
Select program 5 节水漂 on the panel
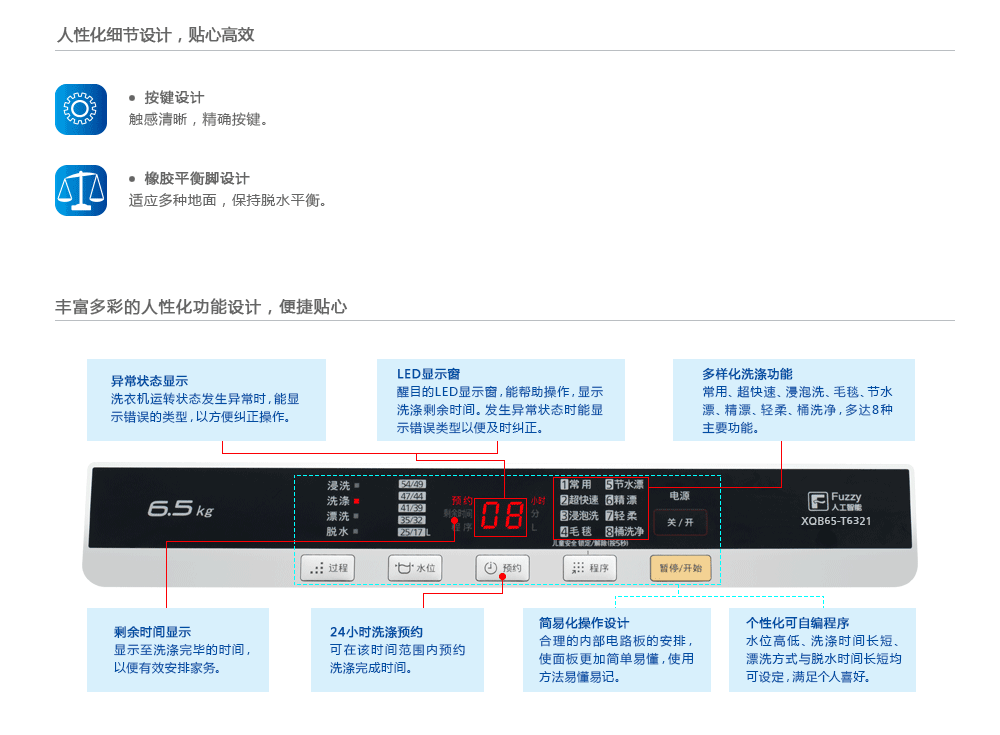(x=624, y=484)
